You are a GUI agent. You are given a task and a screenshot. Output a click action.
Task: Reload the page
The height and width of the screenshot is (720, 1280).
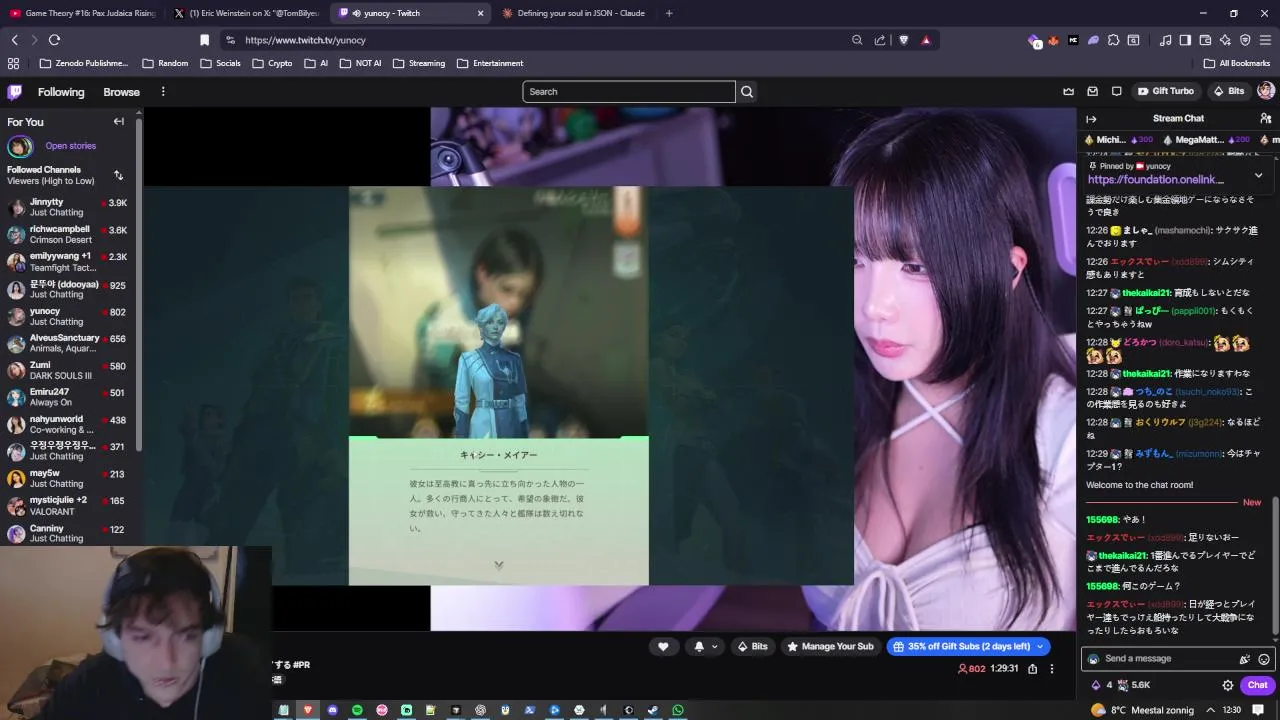54,40
